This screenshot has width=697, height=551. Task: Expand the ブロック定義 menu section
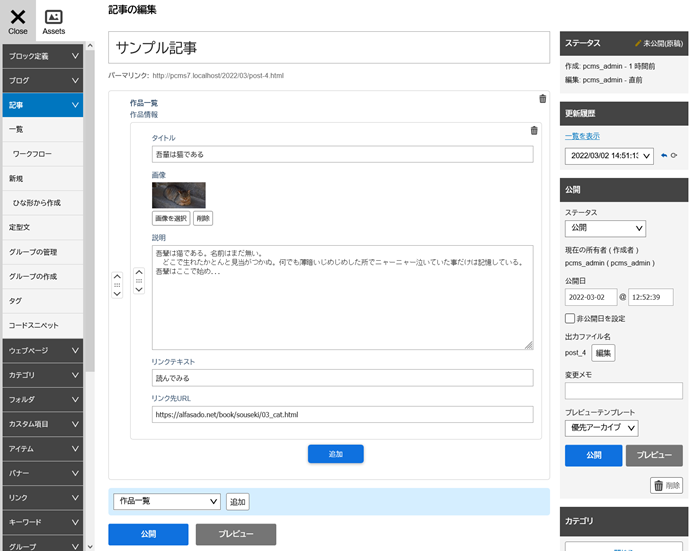coord(43,56)
